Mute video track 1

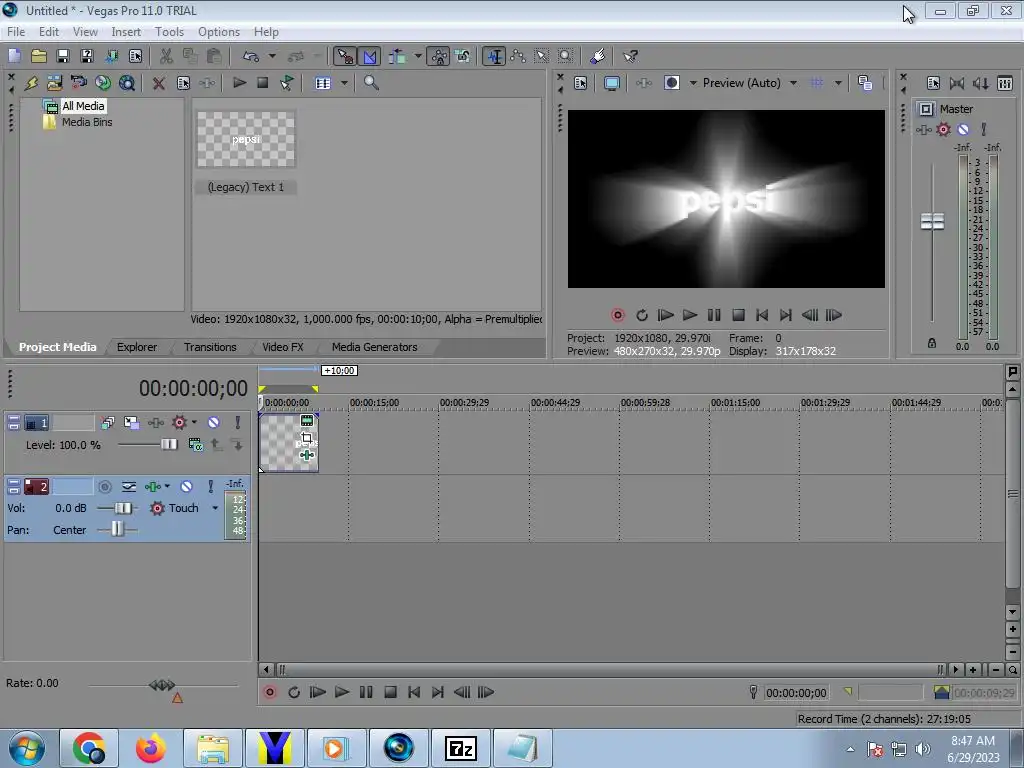213,423
